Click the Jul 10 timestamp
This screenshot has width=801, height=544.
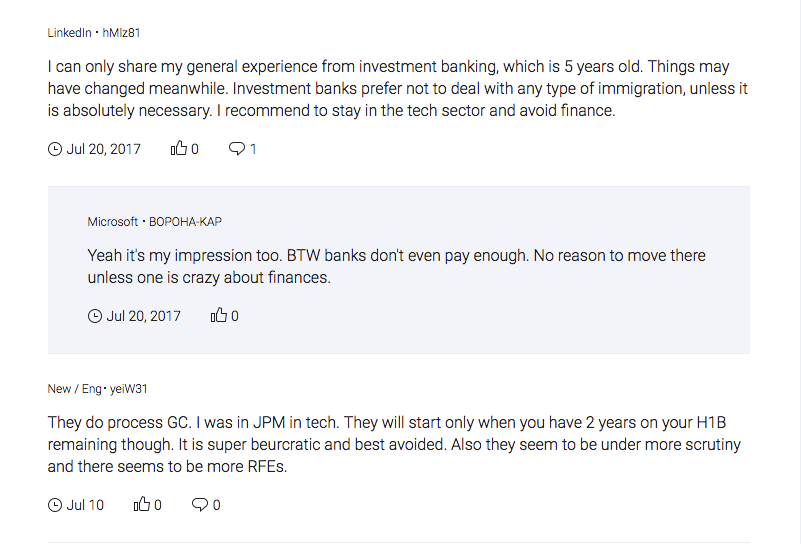(x=85, y=505)
